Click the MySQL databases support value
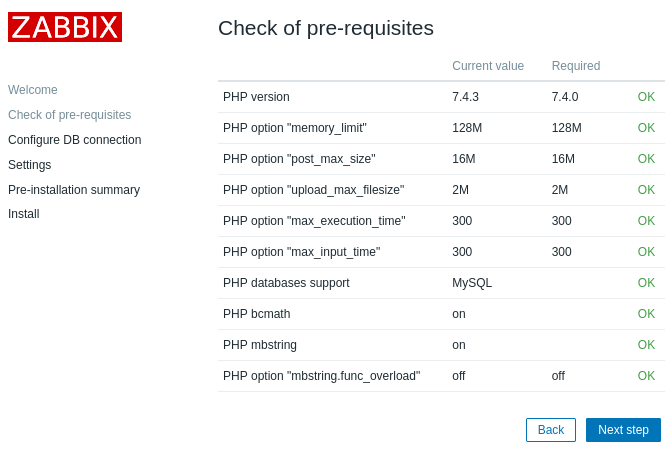Image resolution: width=671 pixels, height=450 pixels. click(472, 283)
